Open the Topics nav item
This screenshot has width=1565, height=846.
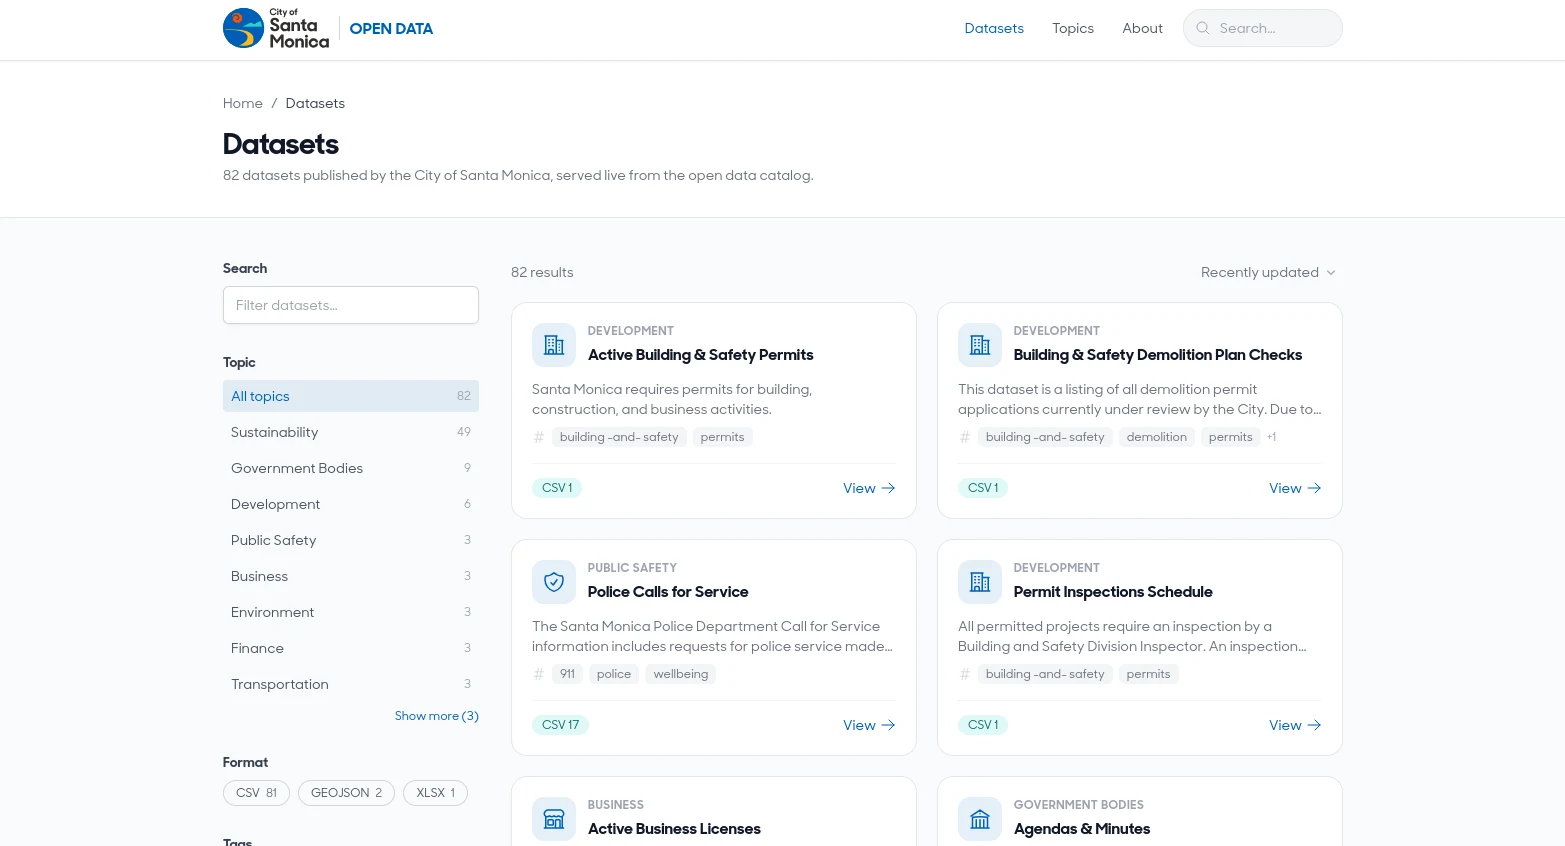pos(1073,28)
